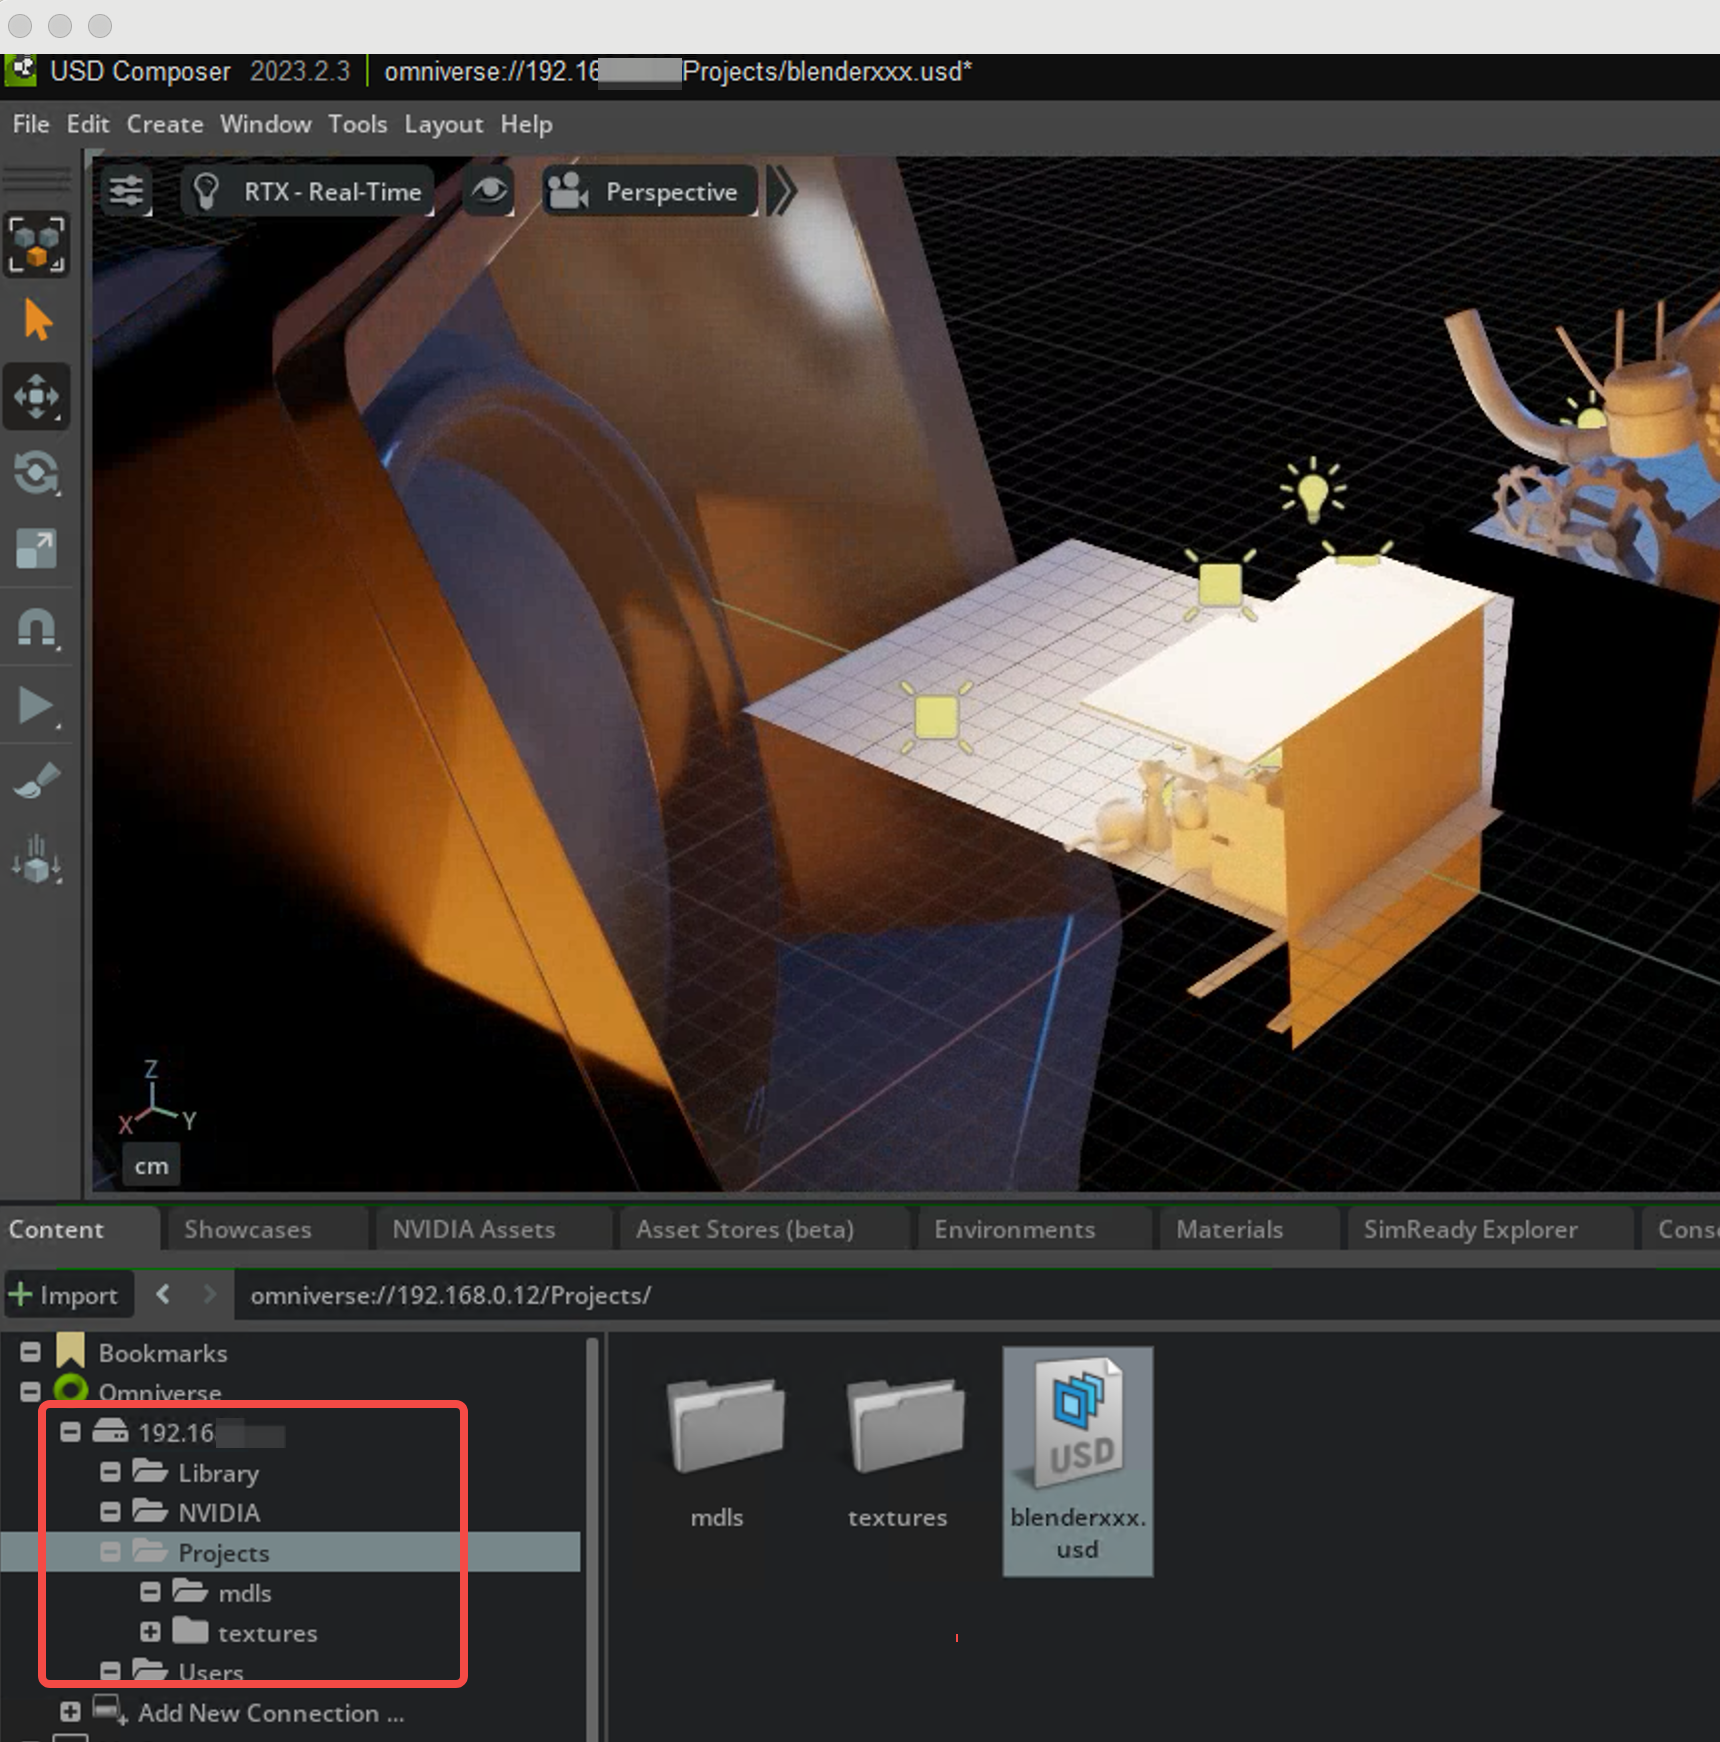The height and width of the screenshot is (1742, 1720).
Task: Click the omniverse path address field
Action: coord(976,1295)
